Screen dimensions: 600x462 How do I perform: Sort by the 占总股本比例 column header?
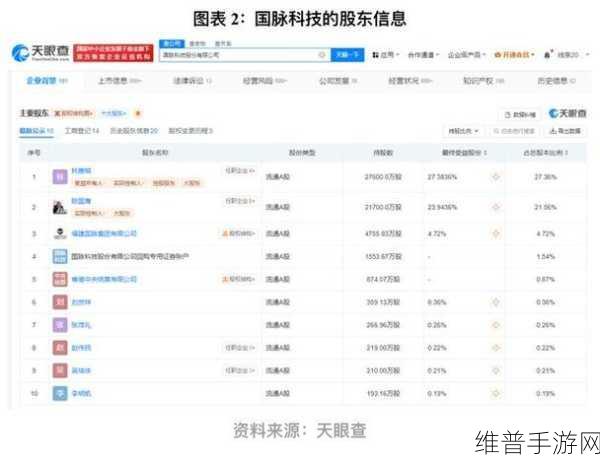point(545,153)
